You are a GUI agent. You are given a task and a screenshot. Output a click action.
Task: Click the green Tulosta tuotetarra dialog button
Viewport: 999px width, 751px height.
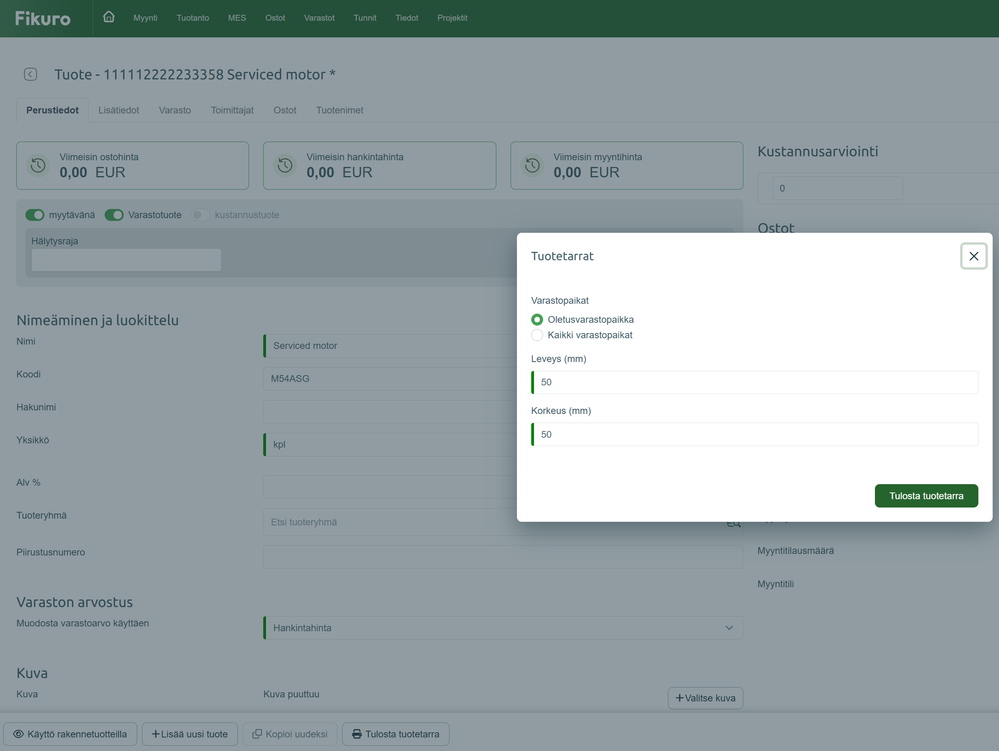coord(926,496)
